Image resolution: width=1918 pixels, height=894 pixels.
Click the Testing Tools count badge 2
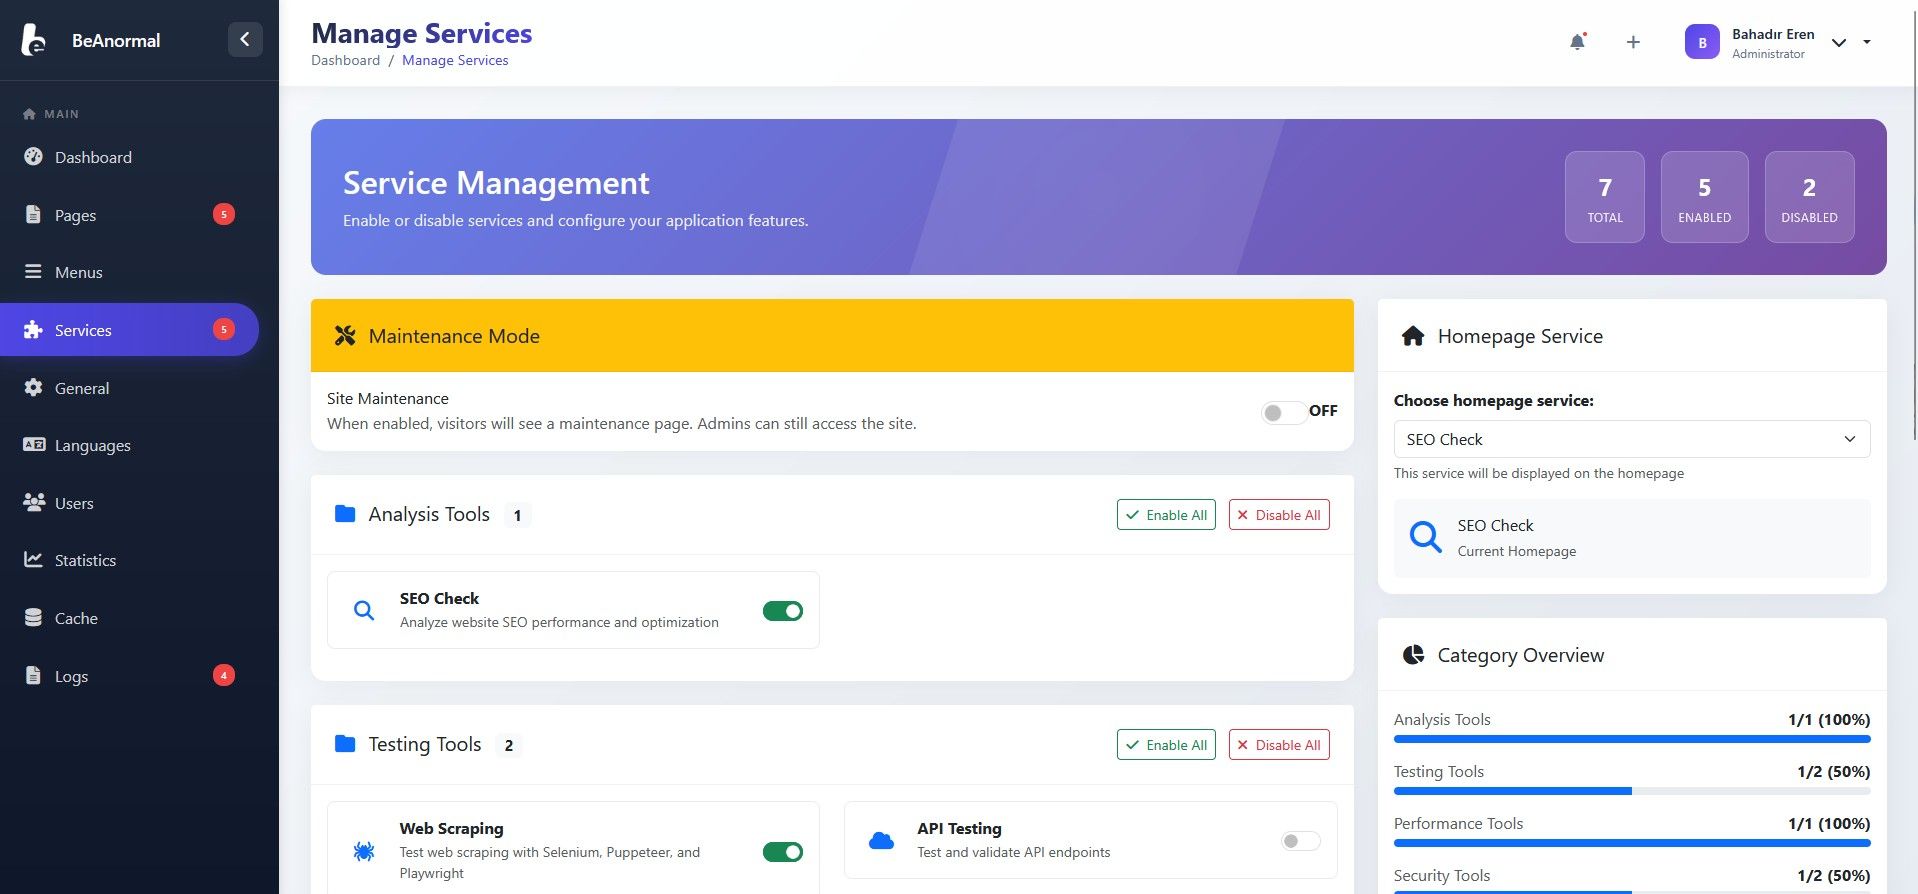coord(509,745)
